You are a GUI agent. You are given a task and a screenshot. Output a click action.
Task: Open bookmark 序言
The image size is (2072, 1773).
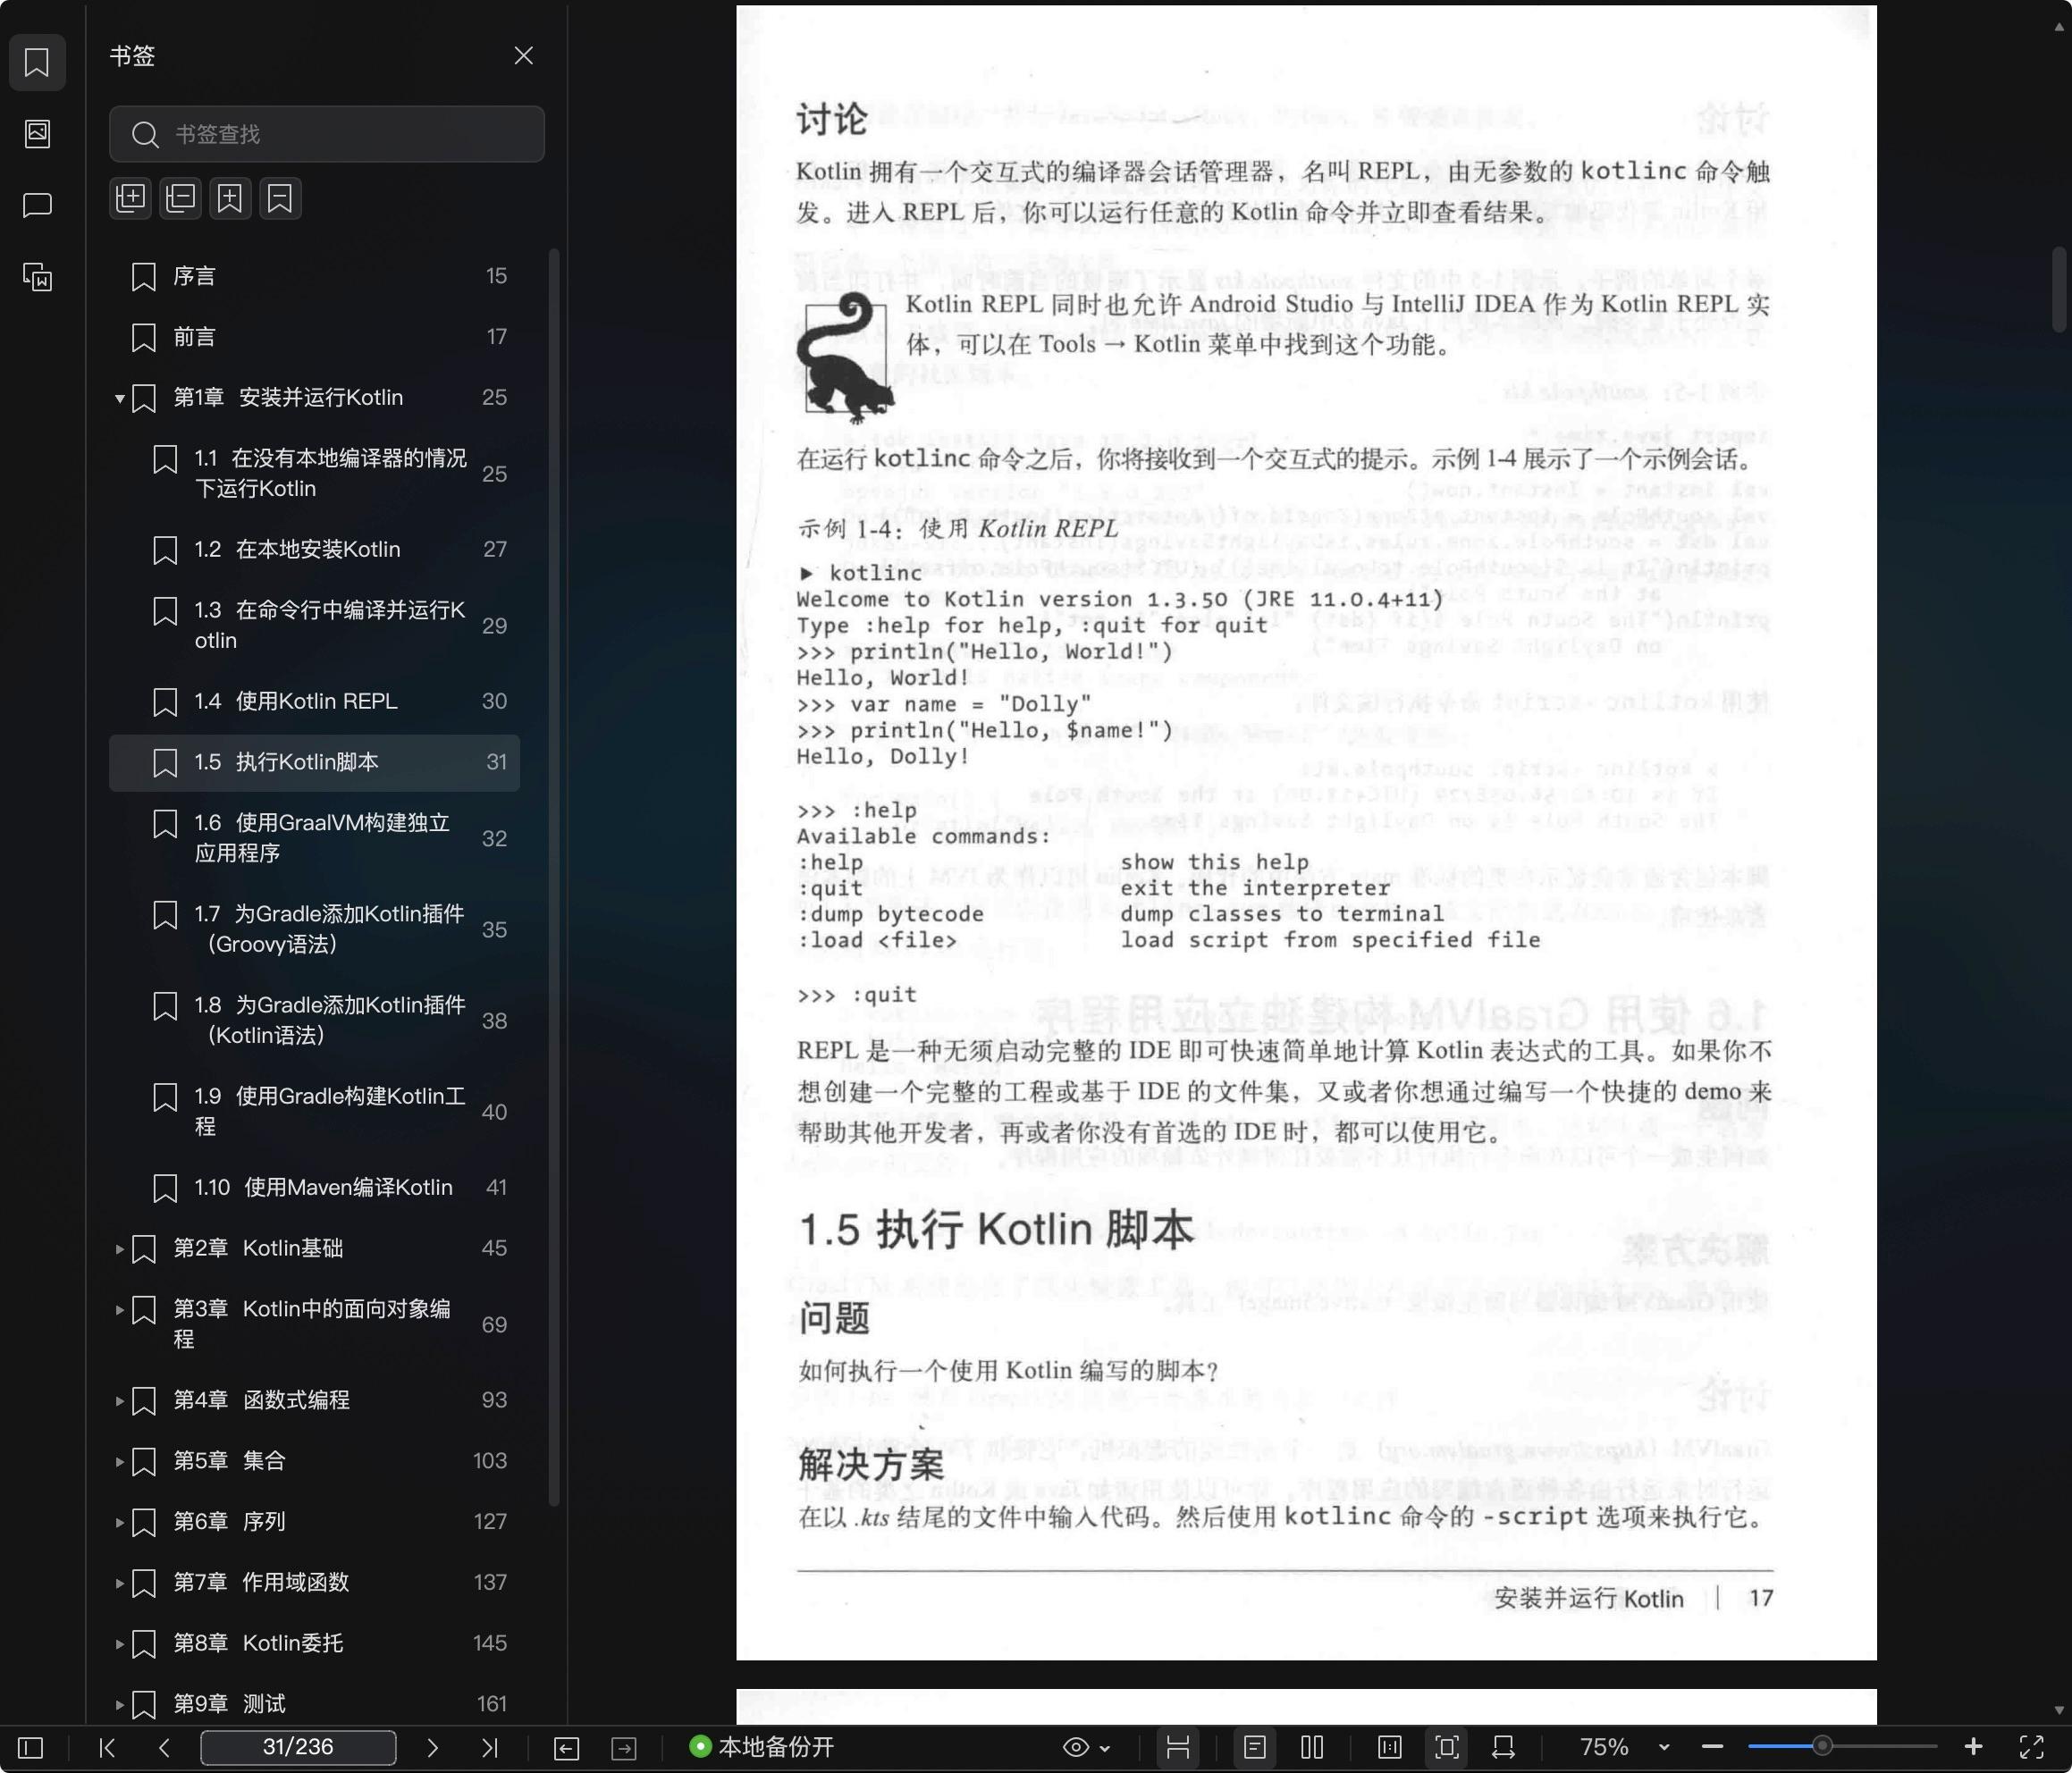(x=314, y=276)
